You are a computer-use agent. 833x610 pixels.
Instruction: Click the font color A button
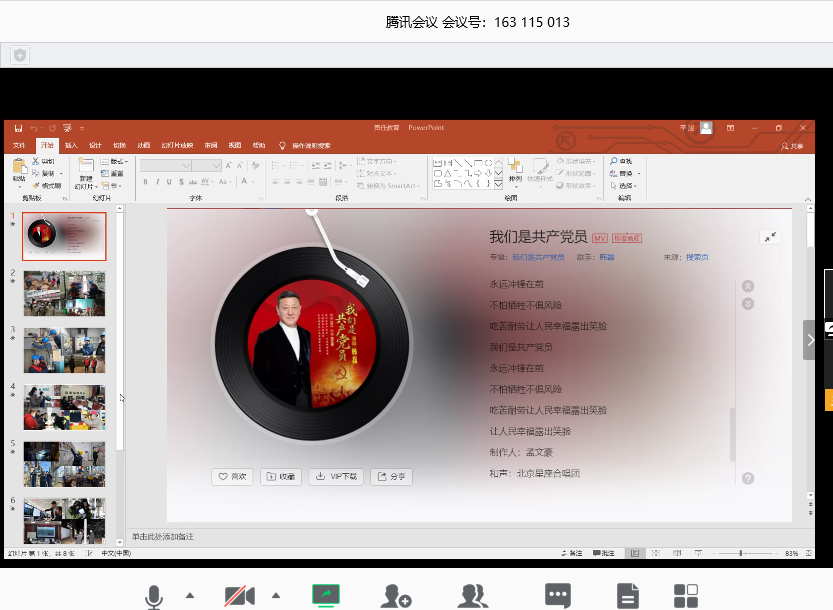[244, 182]
